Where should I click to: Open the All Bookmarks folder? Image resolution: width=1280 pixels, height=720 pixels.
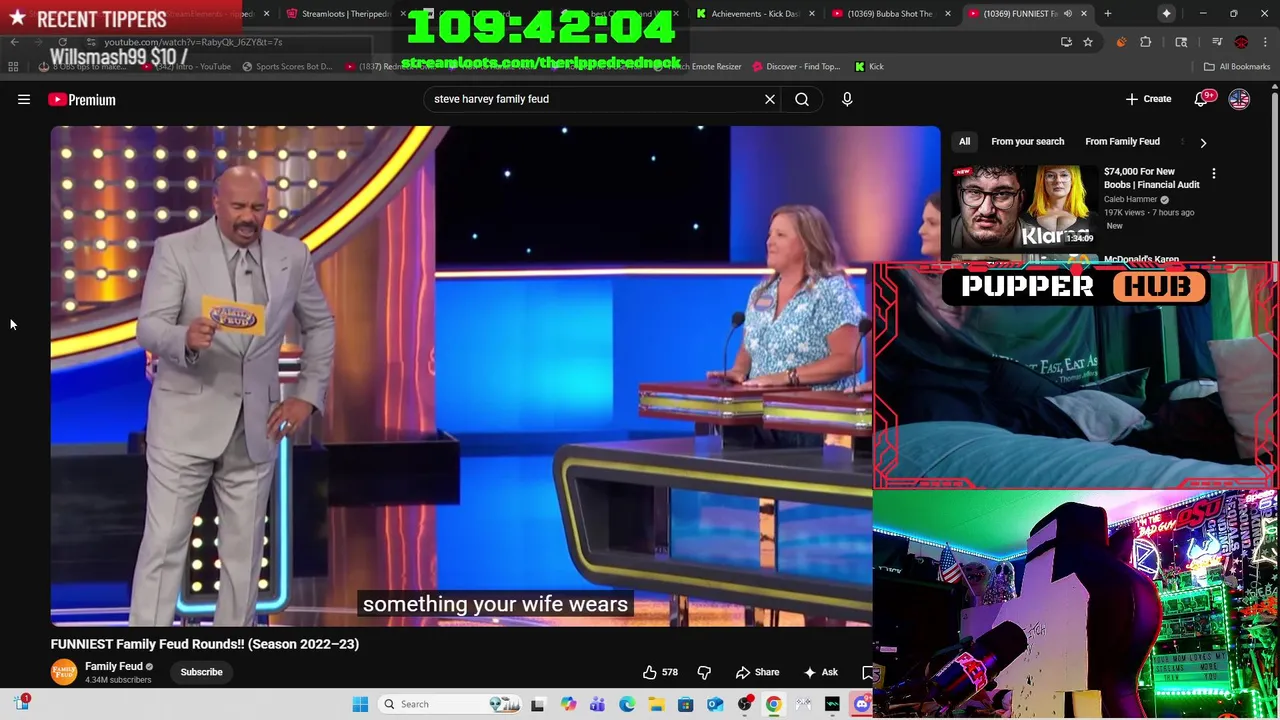[1237, 67]
